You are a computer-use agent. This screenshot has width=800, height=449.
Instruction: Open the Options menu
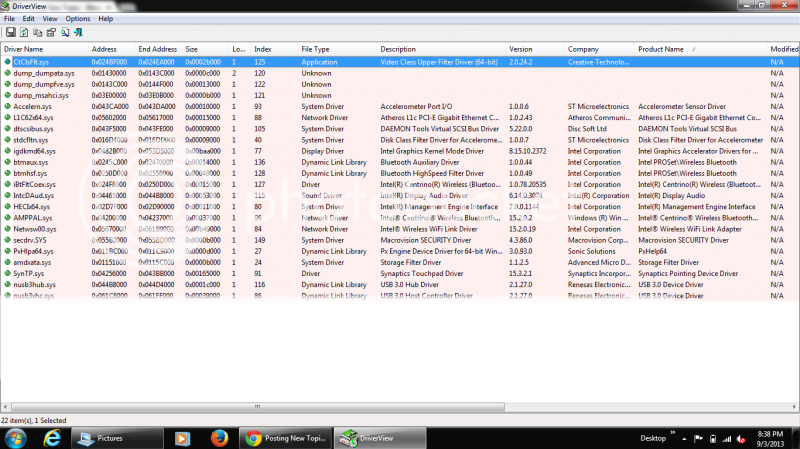[77, 19]
